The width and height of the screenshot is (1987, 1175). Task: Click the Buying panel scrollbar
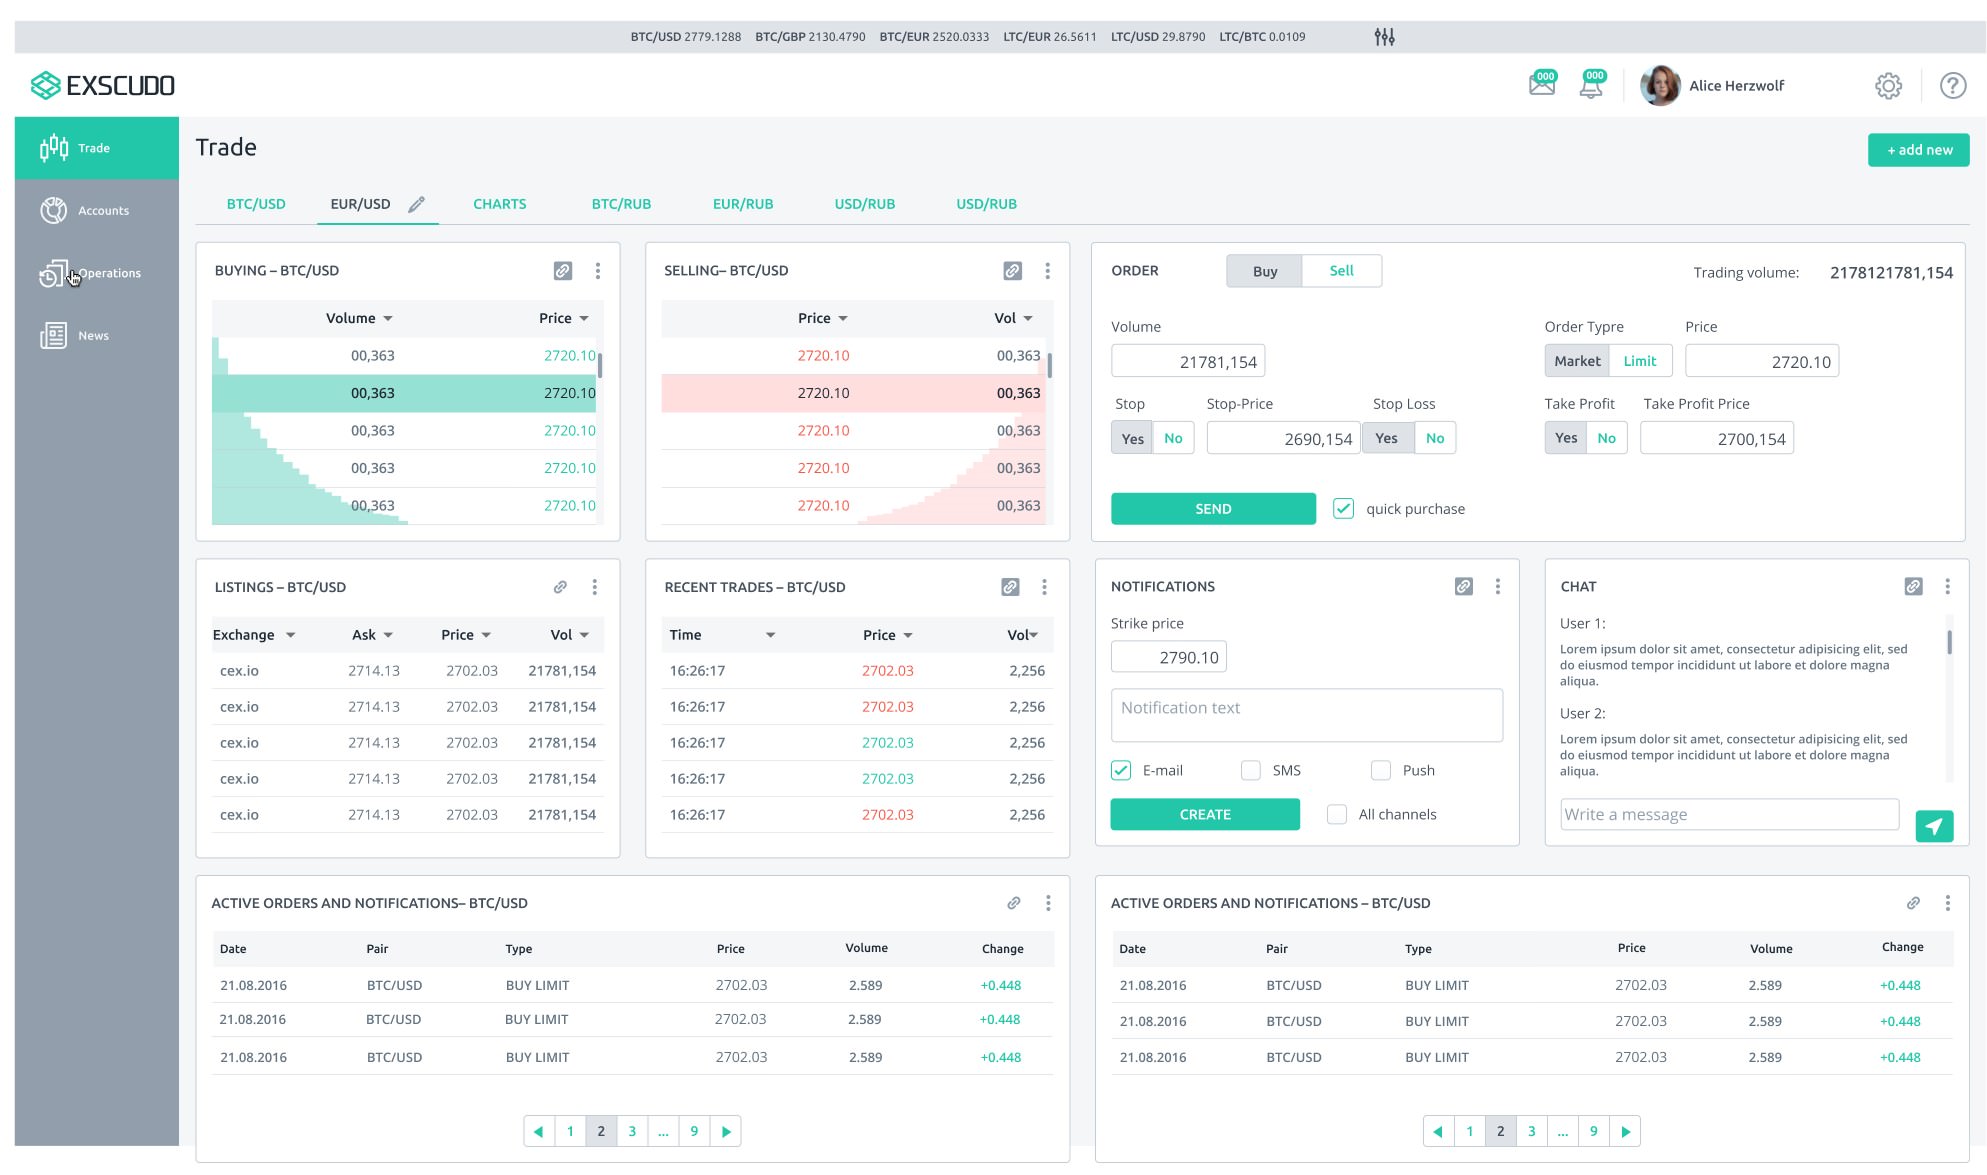600,365
